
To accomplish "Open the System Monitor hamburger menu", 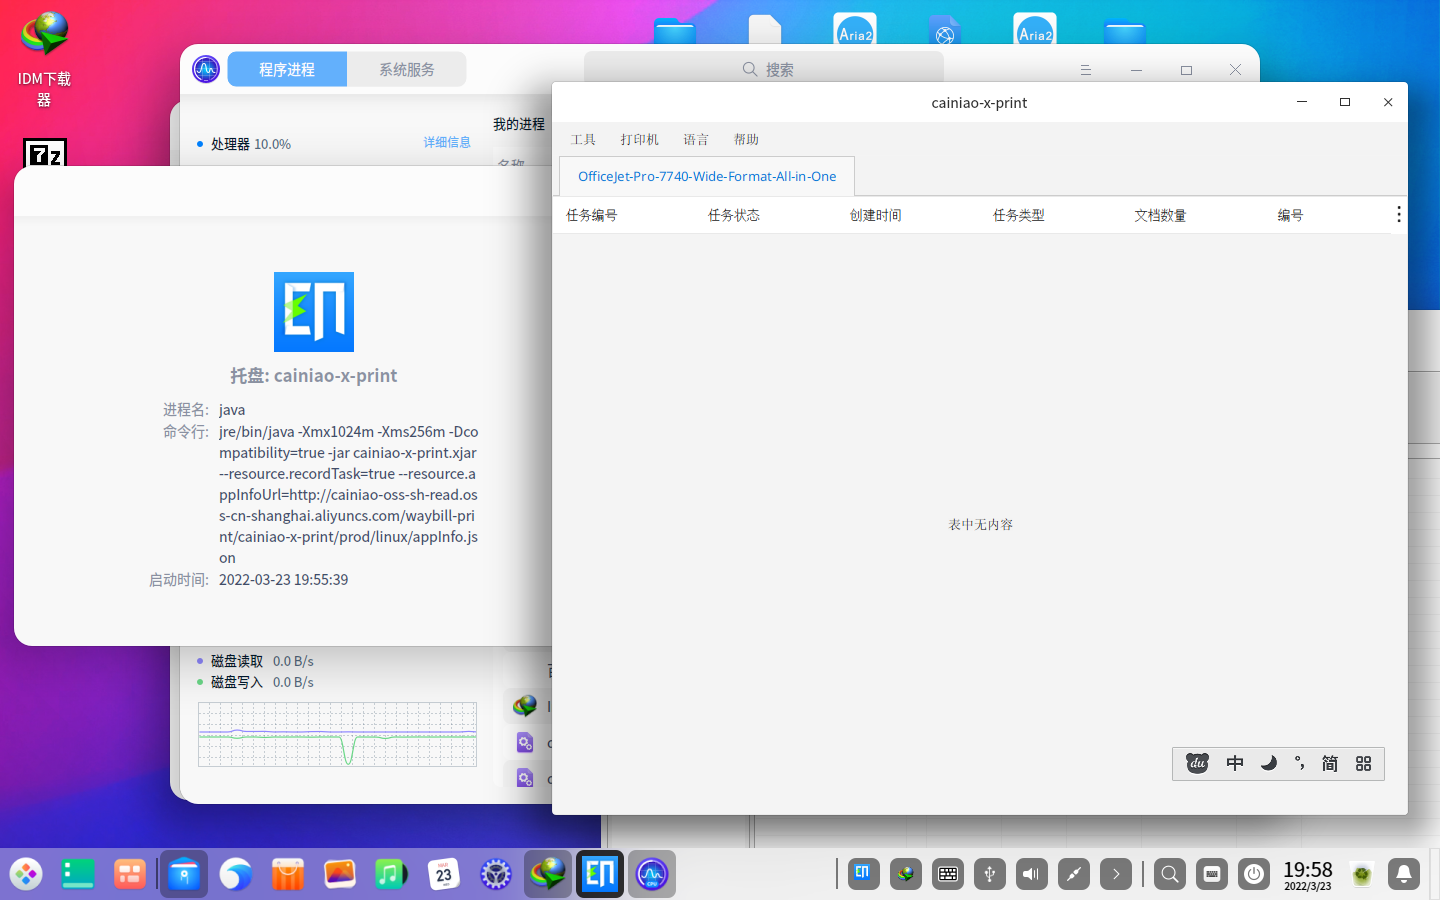I will click(1085, 70).
